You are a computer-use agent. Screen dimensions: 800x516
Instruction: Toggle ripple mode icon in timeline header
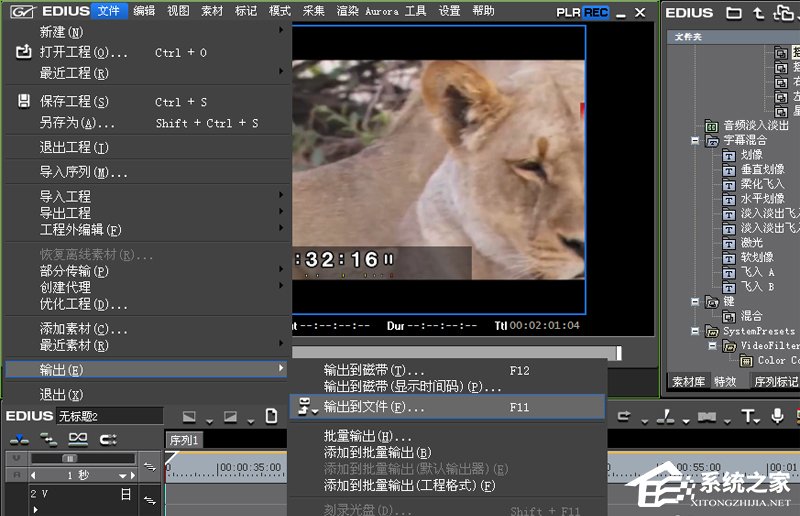[48, 439]
